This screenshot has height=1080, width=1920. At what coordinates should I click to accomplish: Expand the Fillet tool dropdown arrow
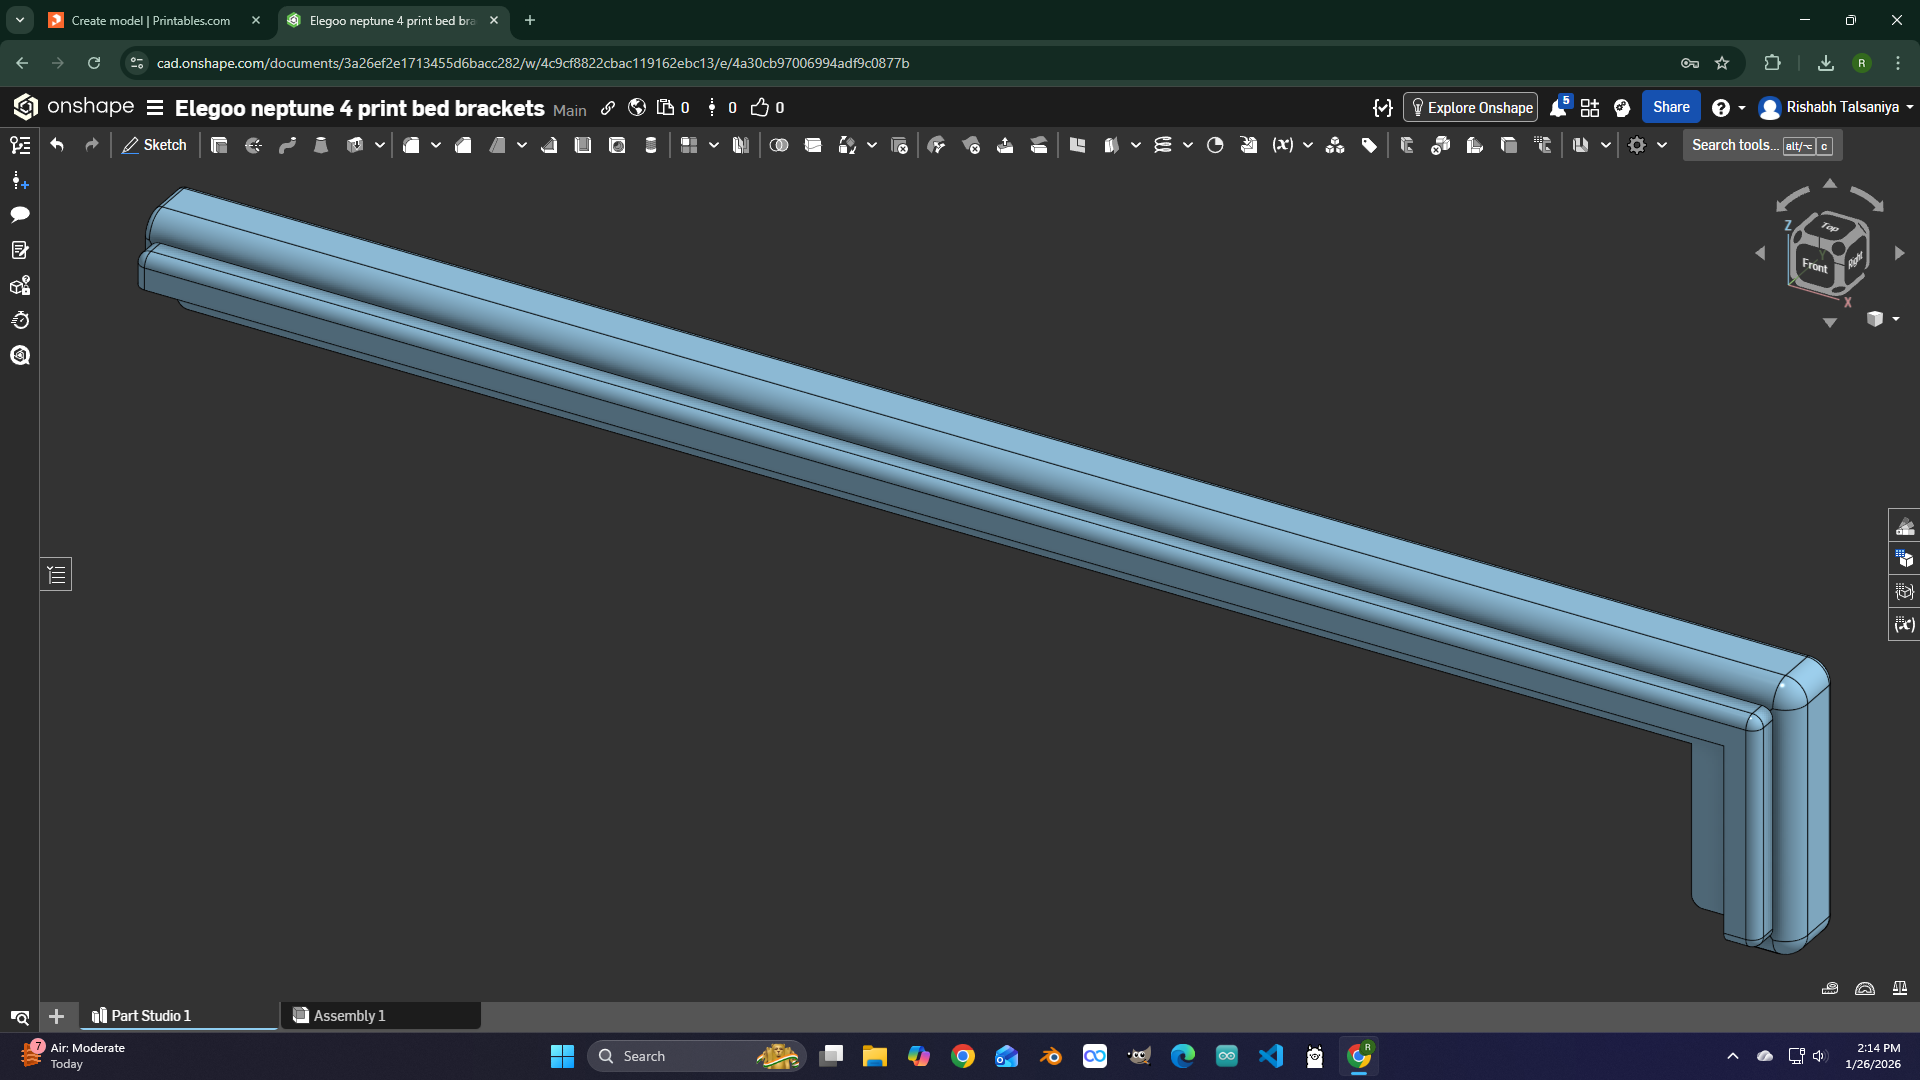436,145
